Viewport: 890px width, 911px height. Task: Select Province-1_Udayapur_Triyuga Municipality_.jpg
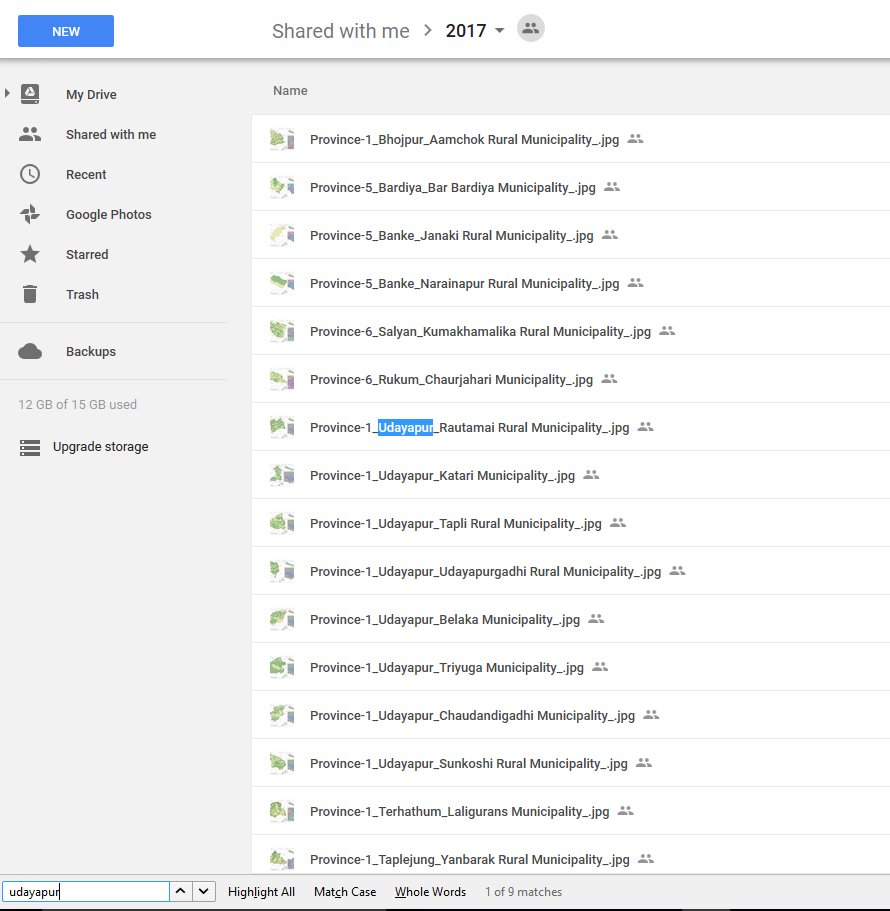570,667
